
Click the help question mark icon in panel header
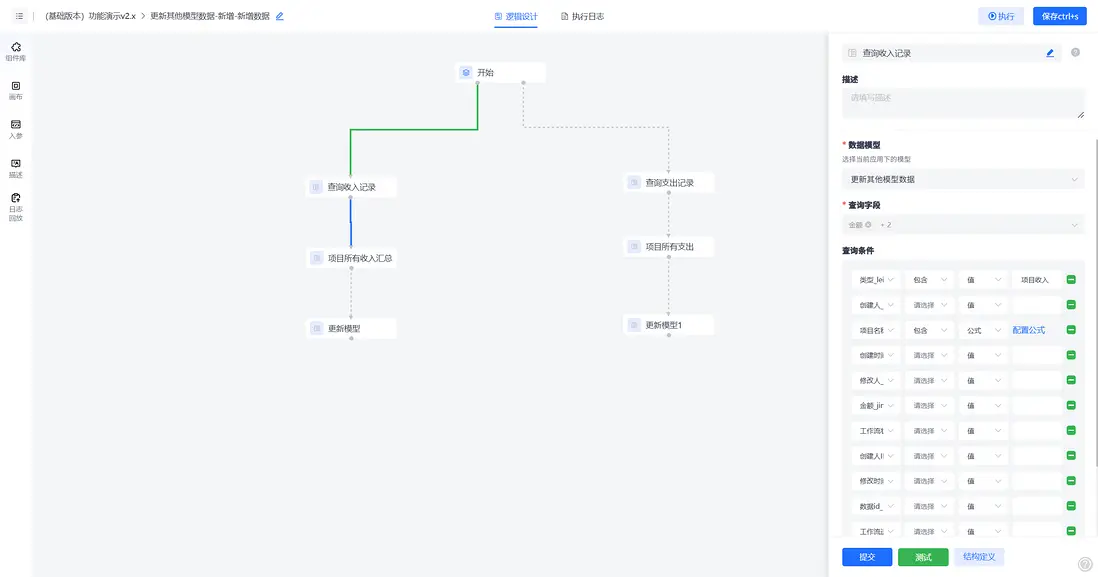[1075, 53]
